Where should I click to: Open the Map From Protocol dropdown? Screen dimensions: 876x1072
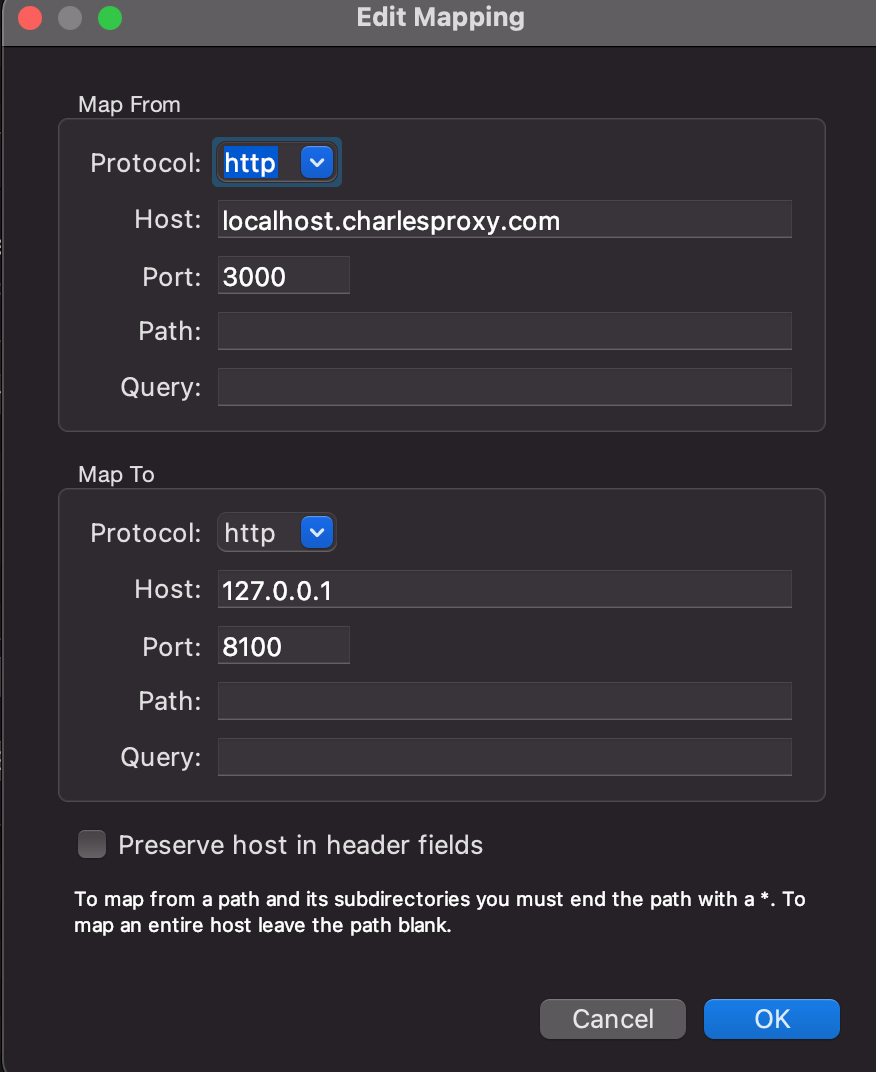[276, 162]
